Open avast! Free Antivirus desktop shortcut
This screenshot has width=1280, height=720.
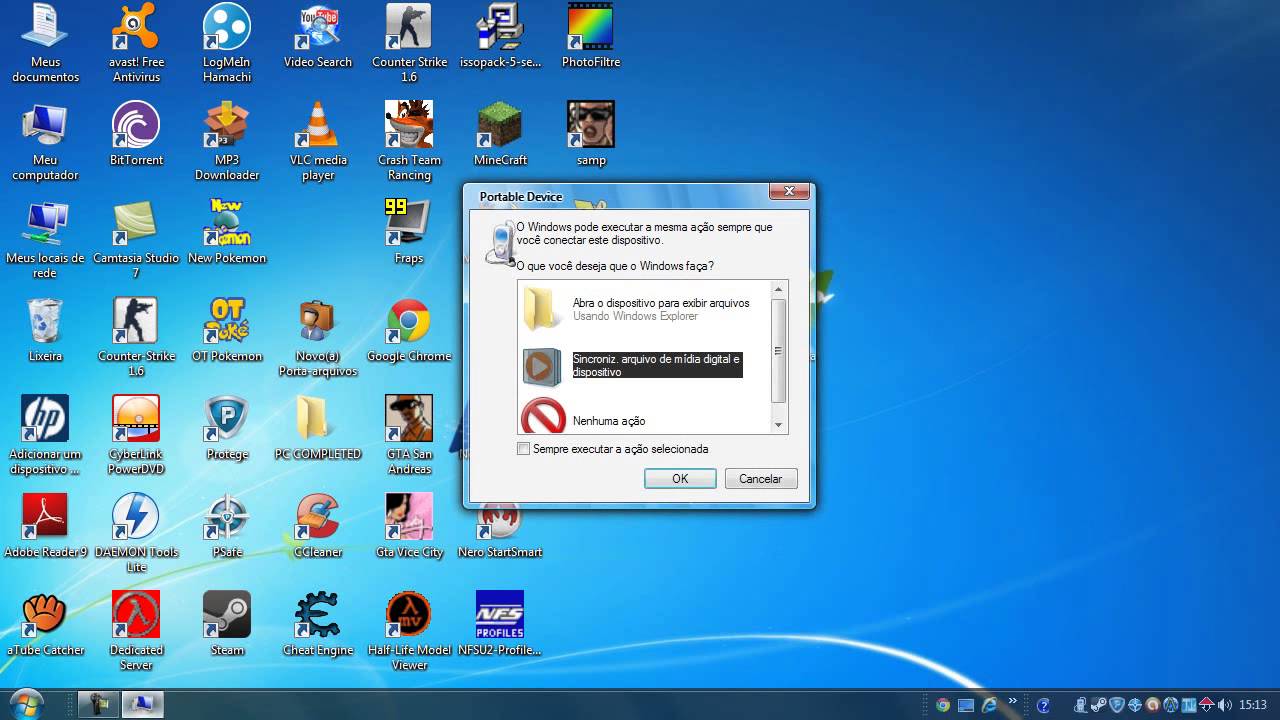137,43
